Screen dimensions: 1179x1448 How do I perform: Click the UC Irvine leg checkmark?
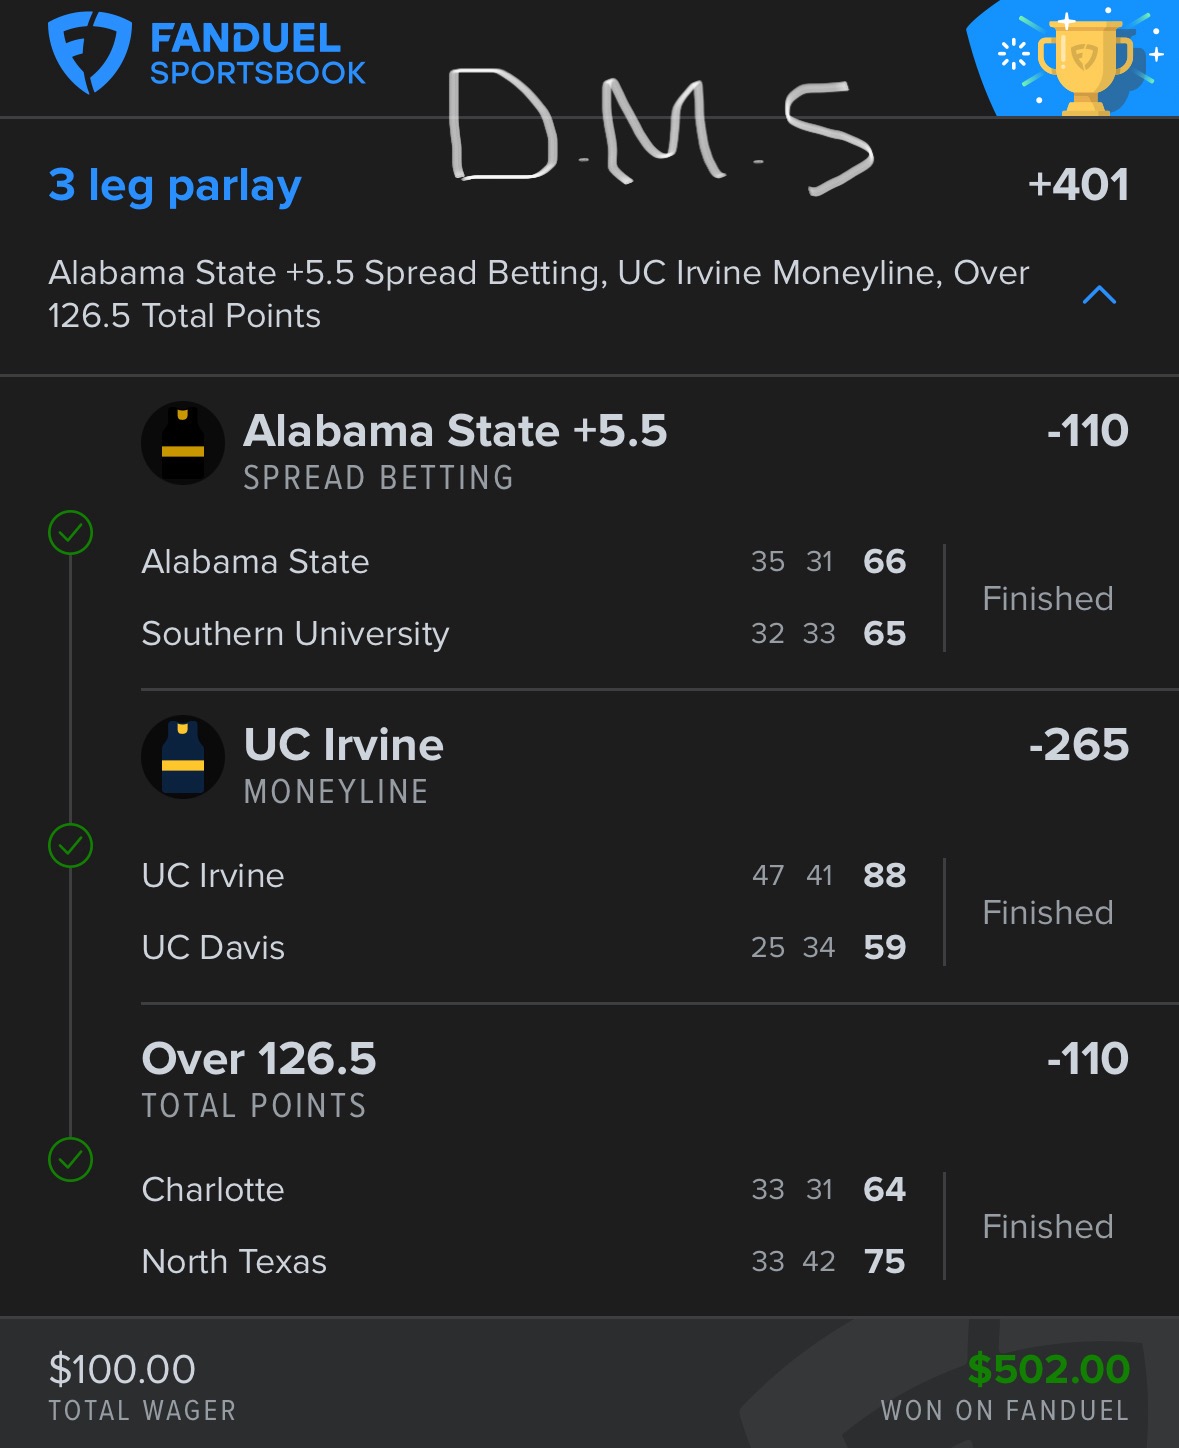pos(70,846)
